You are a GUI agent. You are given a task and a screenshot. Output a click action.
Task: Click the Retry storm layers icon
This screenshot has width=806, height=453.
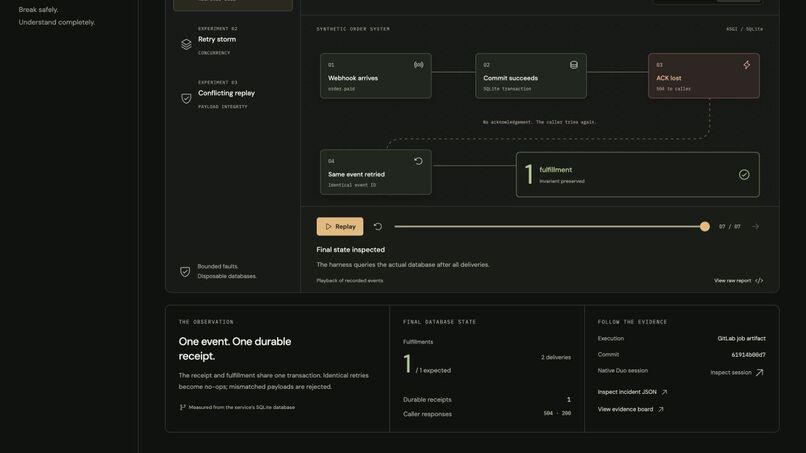click(186, 45)
